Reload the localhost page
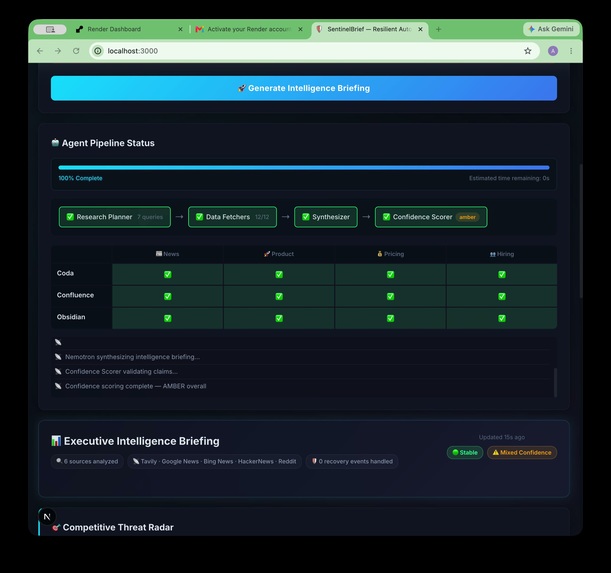 point(76,51)
